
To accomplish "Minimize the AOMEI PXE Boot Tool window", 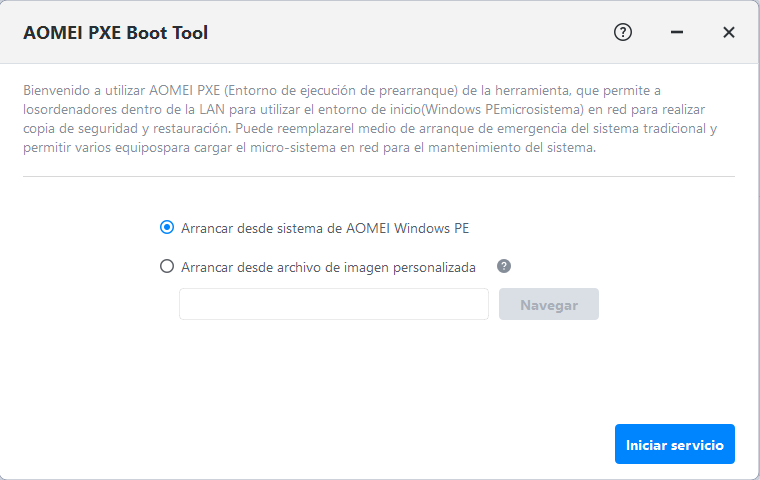I will pos(677,32).
